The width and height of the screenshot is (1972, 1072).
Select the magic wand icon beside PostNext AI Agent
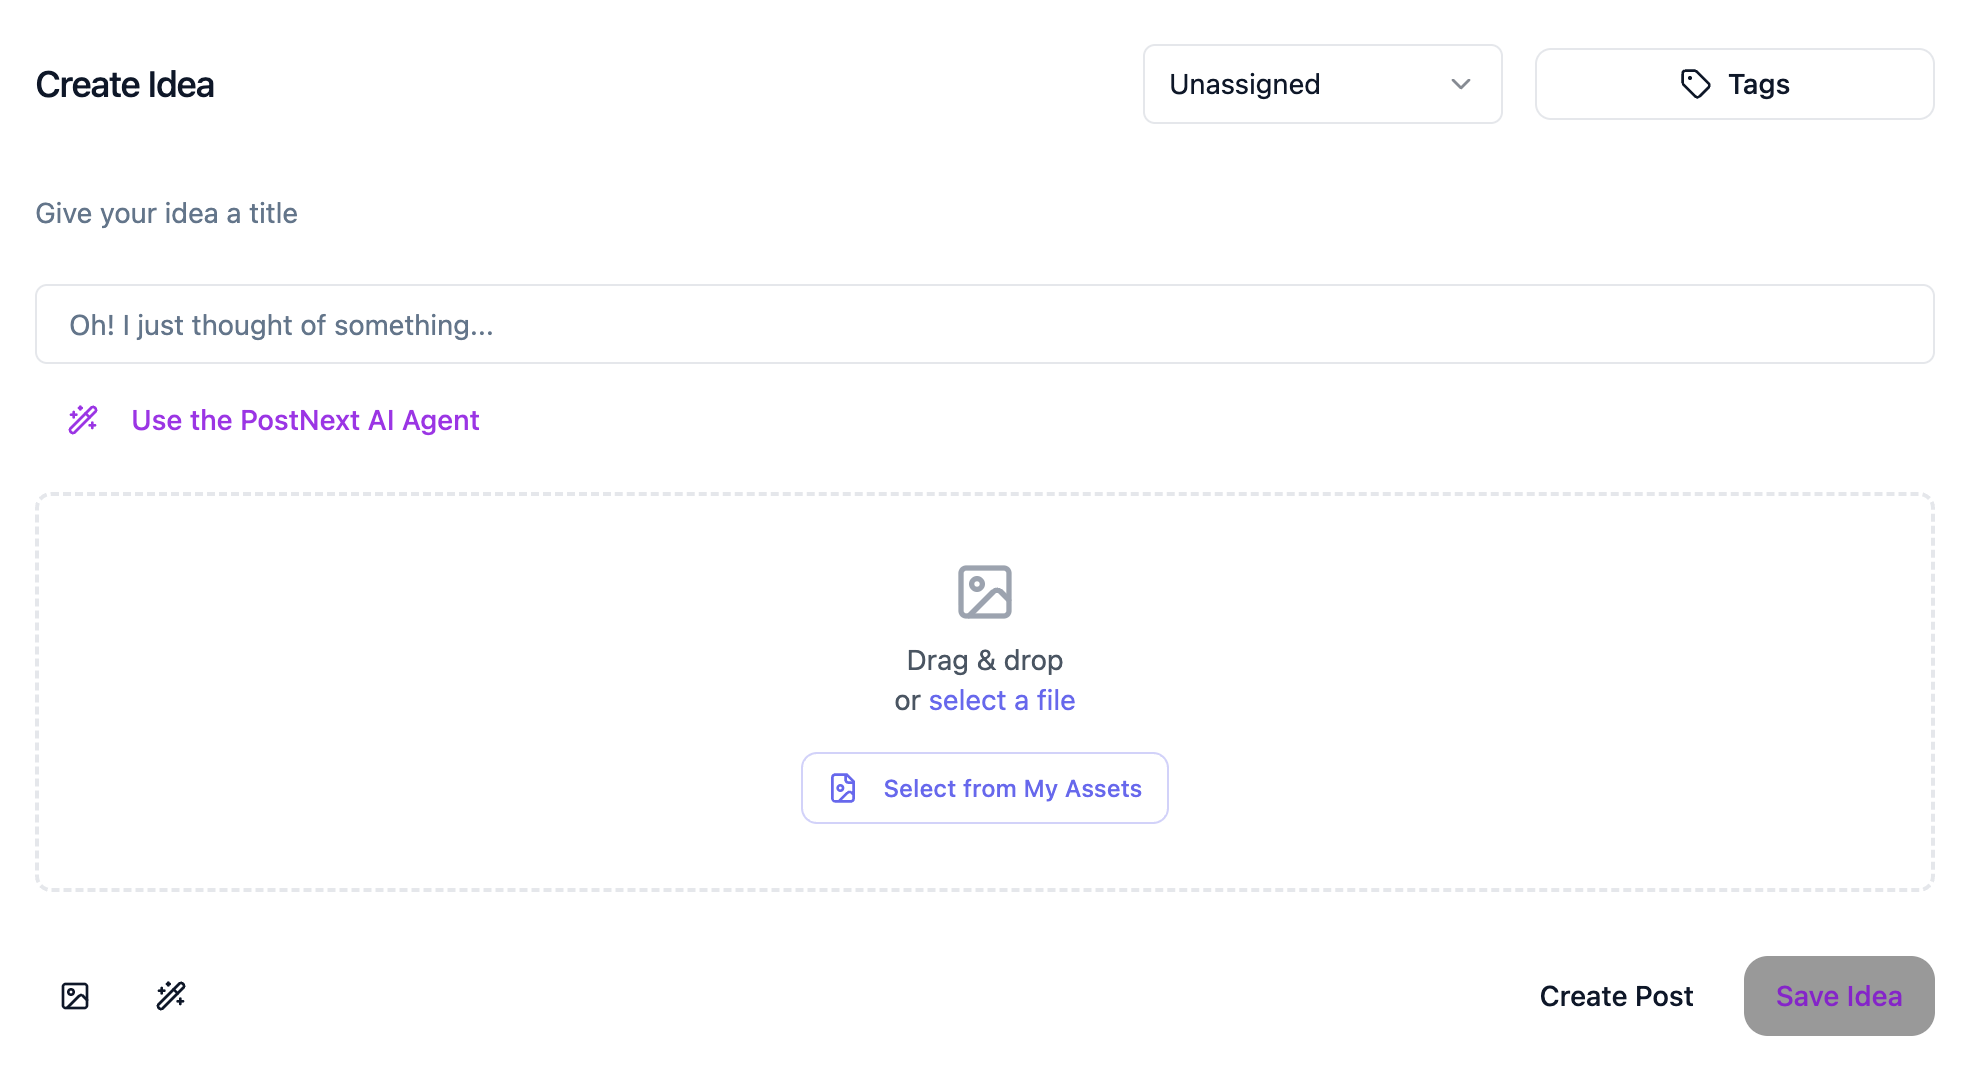[x=82, y=420]
